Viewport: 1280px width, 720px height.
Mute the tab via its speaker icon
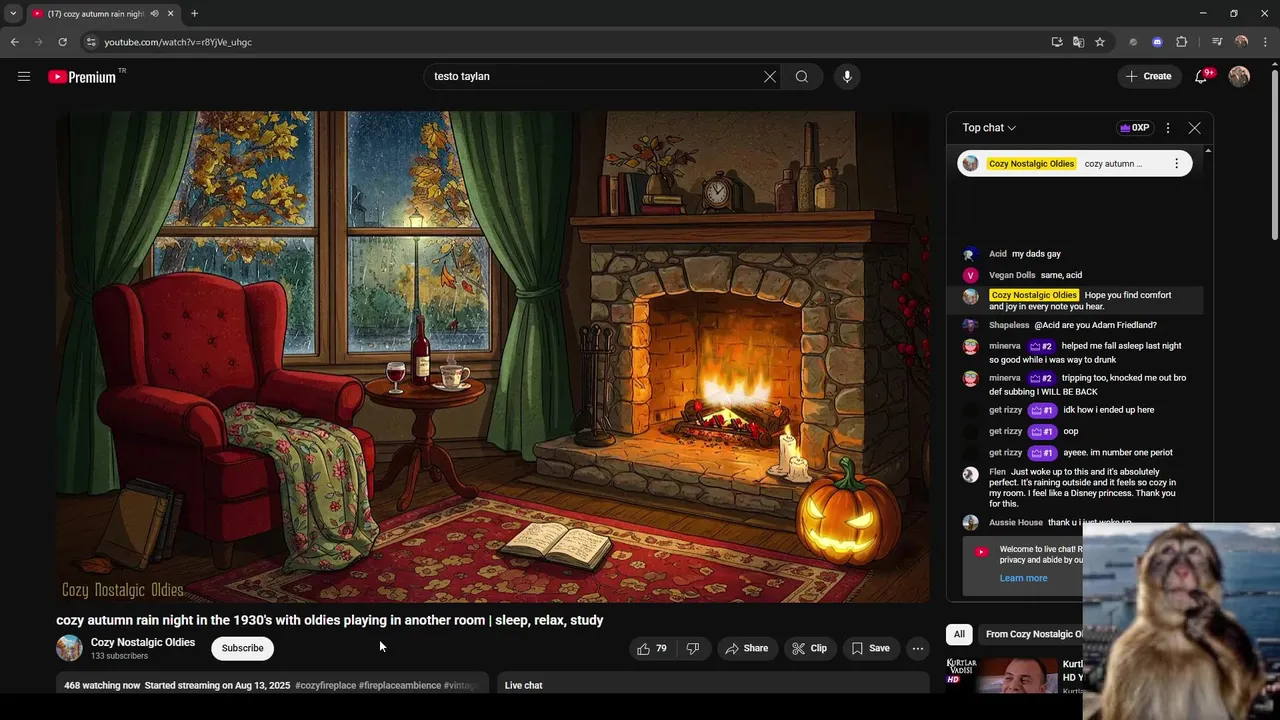(x=155, y=14)
